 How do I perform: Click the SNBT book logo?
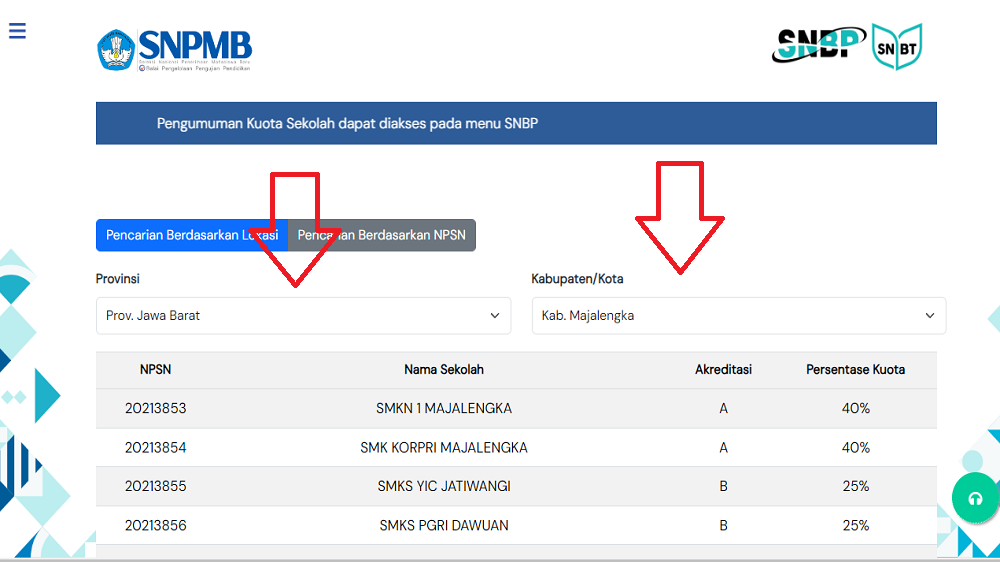(896, 46)
